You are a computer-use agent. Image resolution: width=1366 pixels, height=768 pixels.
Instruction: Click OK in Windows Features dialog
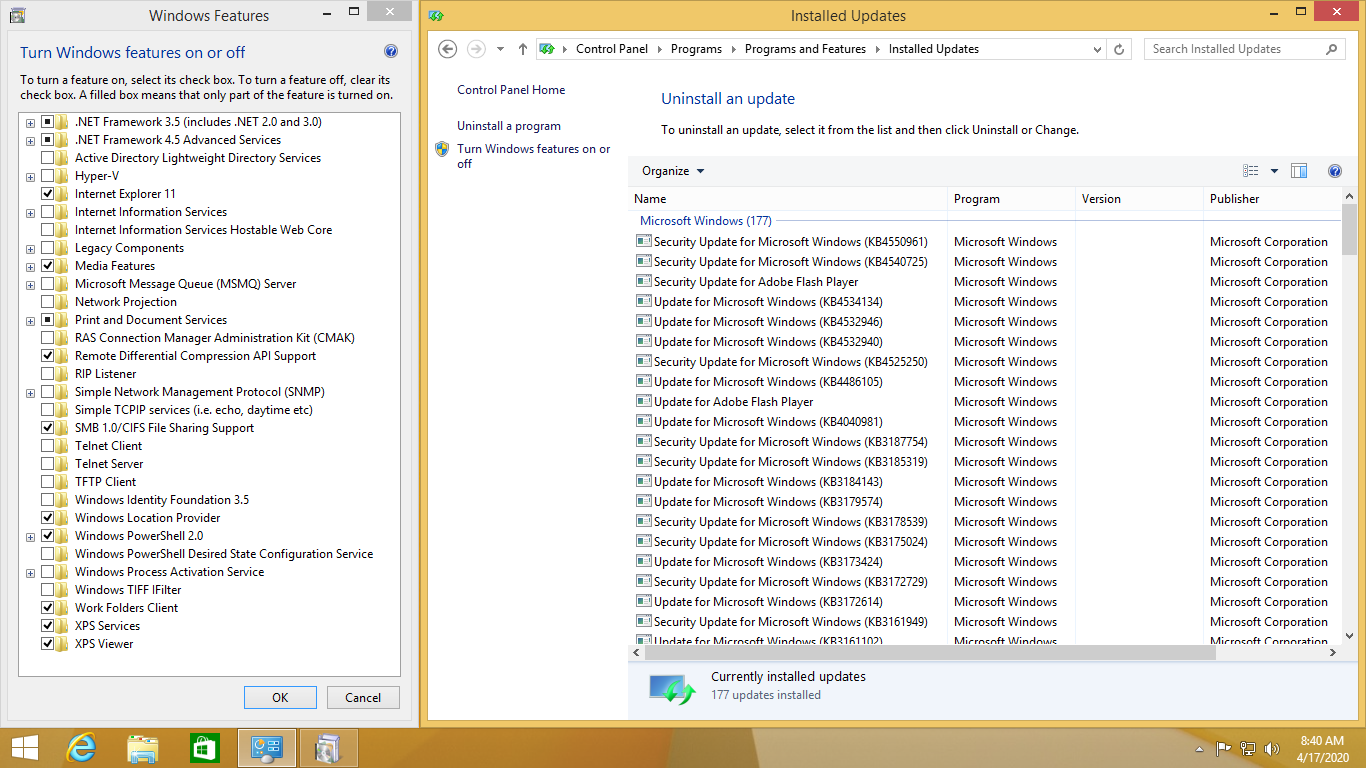click(280, 698)
